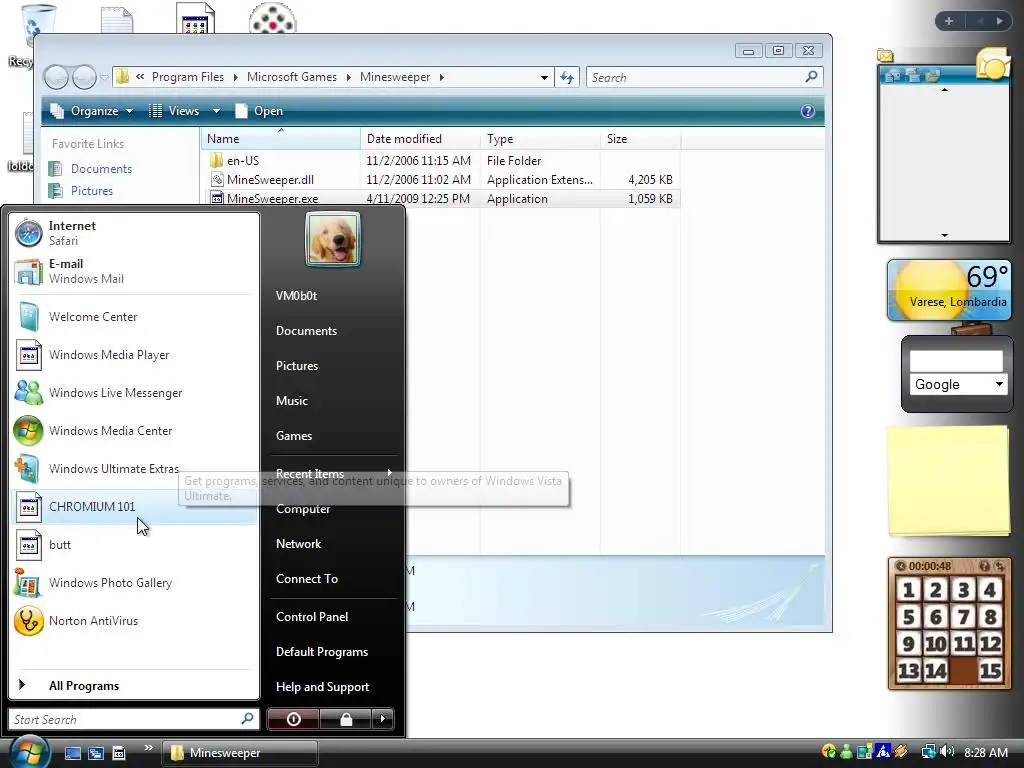The image size is (1024, 768).
Task: Open Help and Support
Action: point(334,687)
